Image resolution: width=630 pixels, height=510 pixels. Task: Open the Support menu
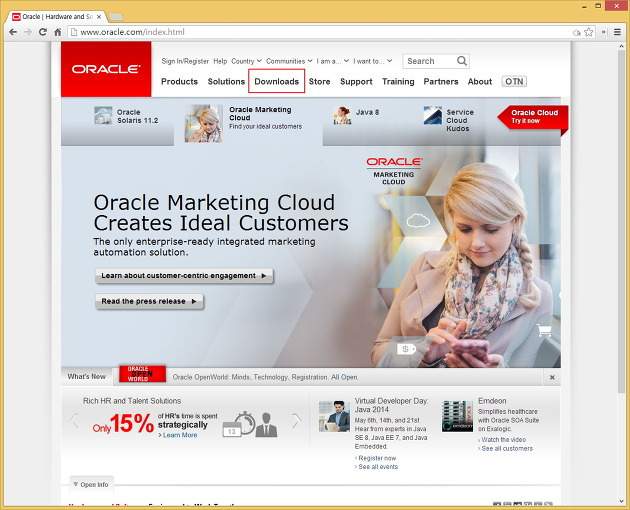pyautogui.click(x=356, y=82)
